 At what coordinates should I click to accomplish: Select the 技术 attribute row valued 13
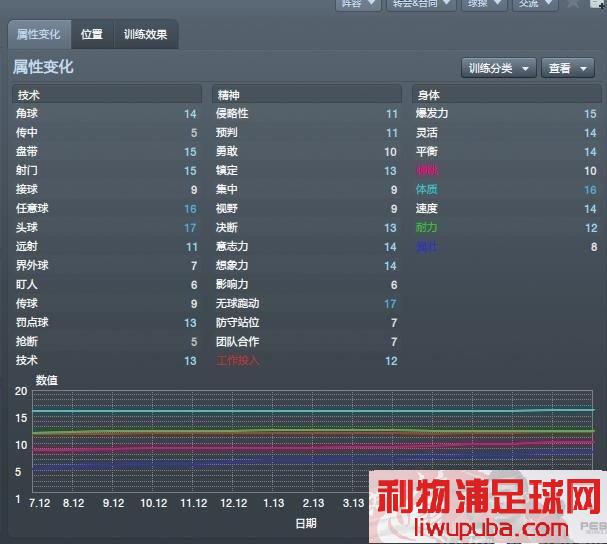tap(107, 360)
